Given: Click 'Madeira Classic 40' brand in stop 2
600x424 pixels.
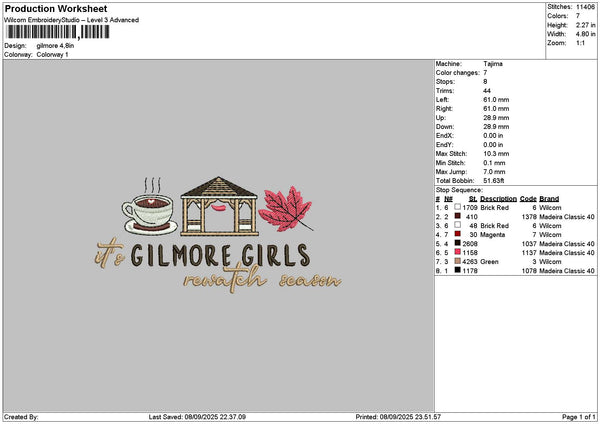Looking at the screenshot, I should [567, 217].
